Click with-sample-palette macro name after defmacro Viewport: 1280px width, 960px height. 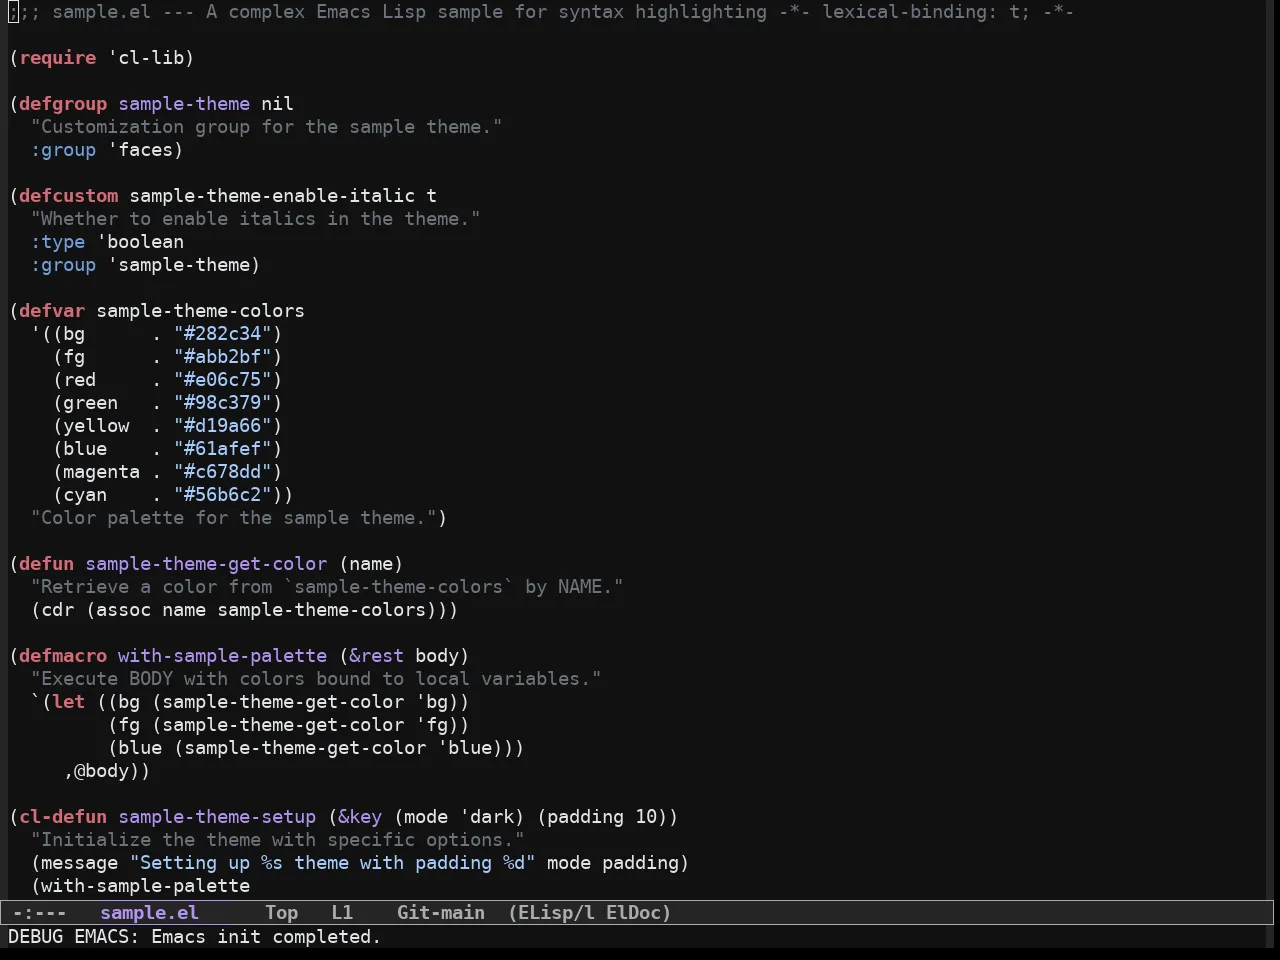point(222,656)
